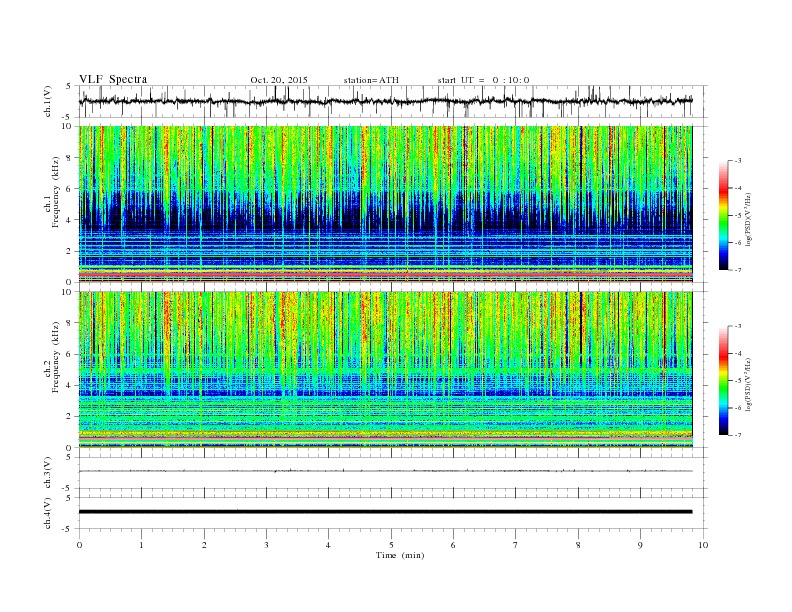
Task: Click the ch.3 voltage trace panel
Action: tap(393, 473)
